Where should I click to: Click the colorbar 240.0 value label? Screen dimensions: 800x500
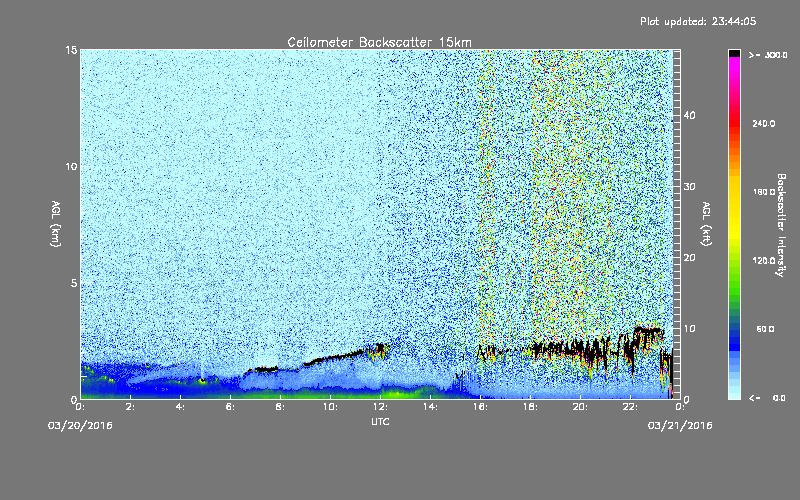(764, 124)
